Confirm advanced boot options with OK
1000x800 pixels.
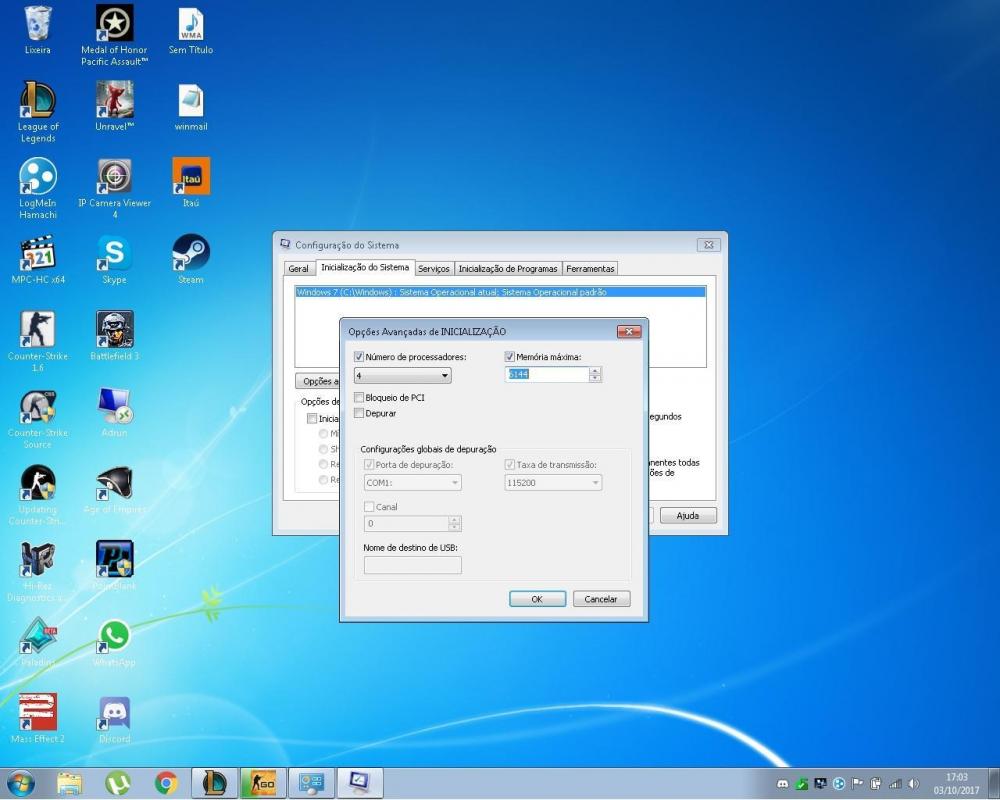(x=537, y=599)
